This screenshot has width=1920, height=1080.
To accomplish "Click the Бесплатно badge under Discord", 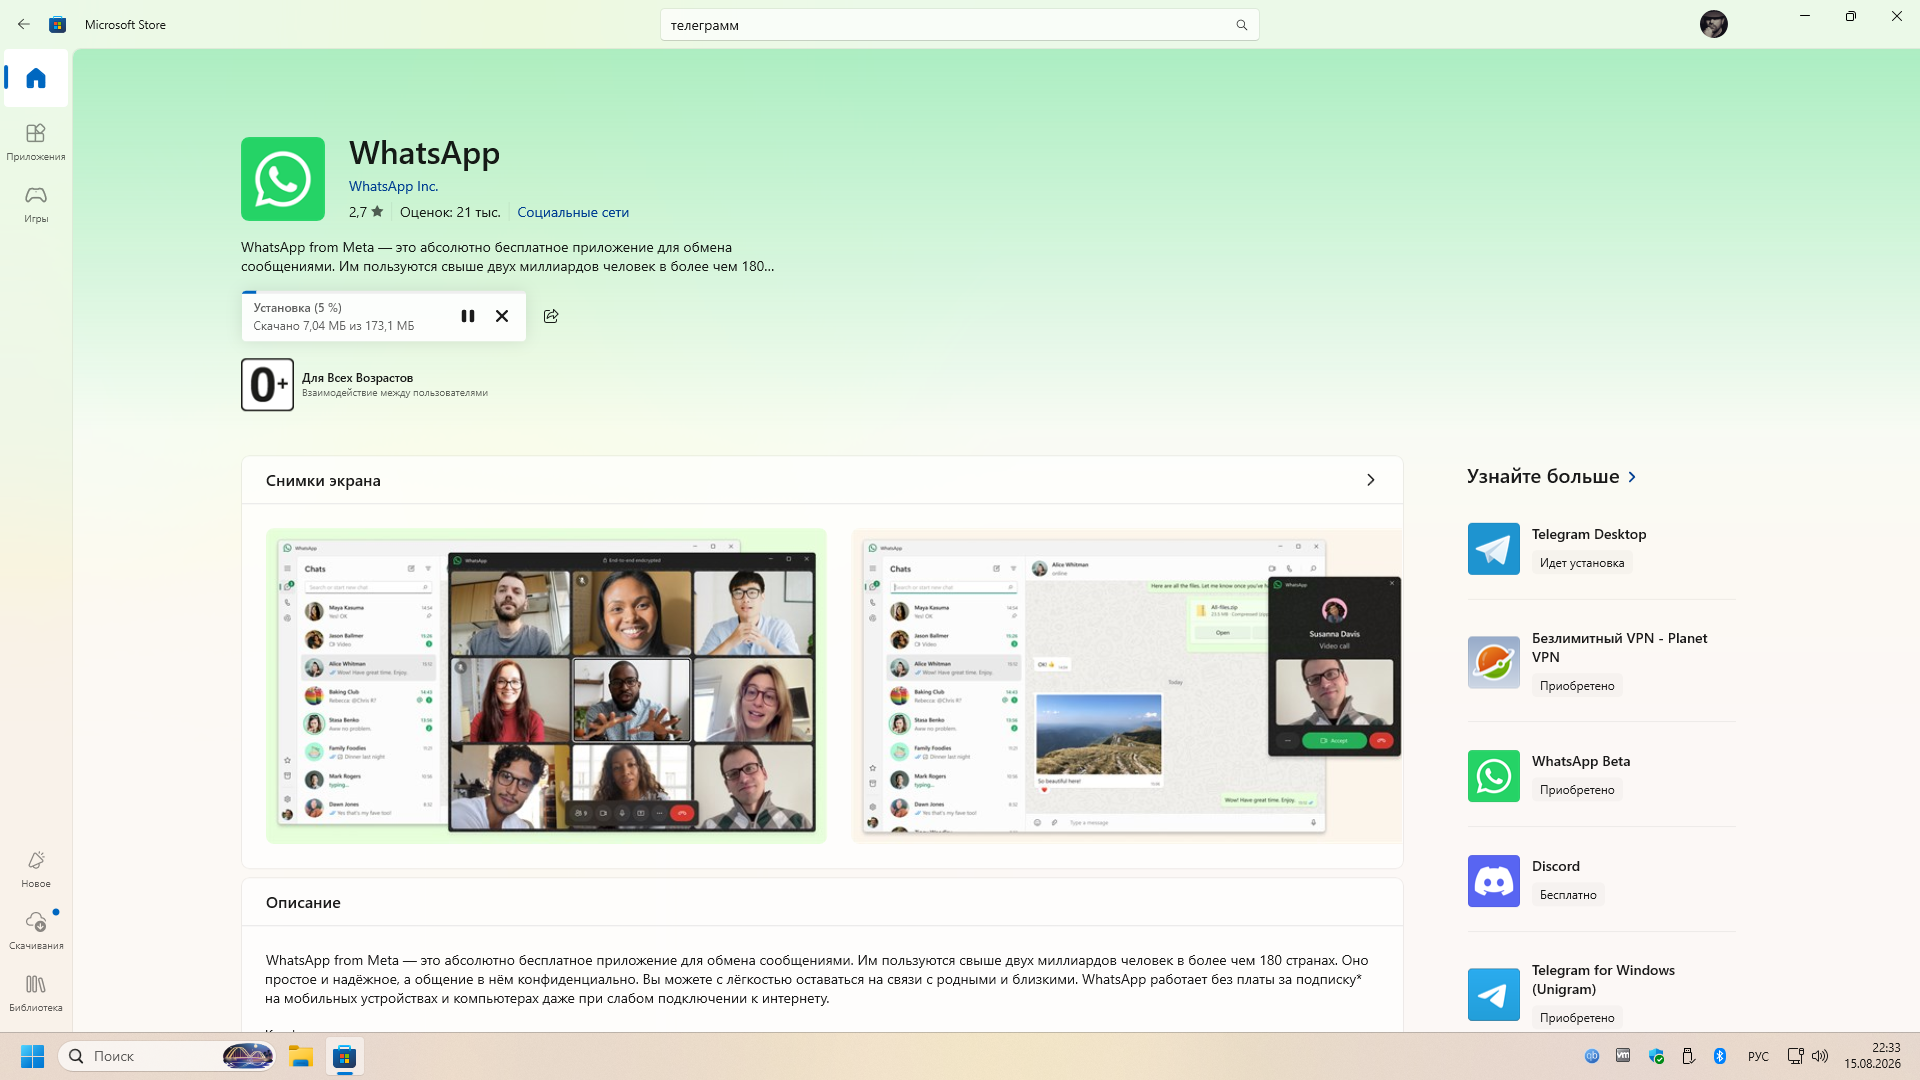I will pos(1568,895).
